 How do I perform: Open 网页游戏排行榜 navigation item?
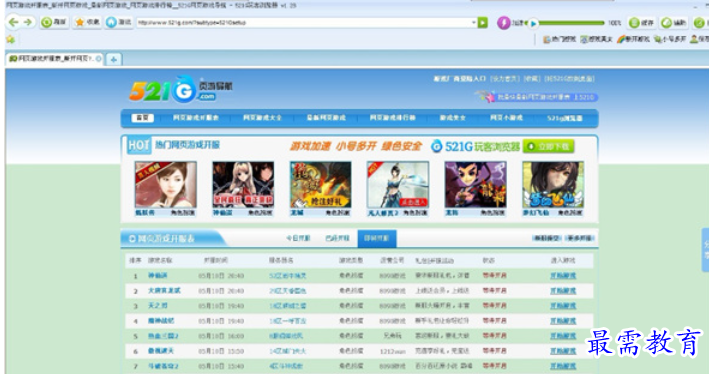tap(392, 118)
